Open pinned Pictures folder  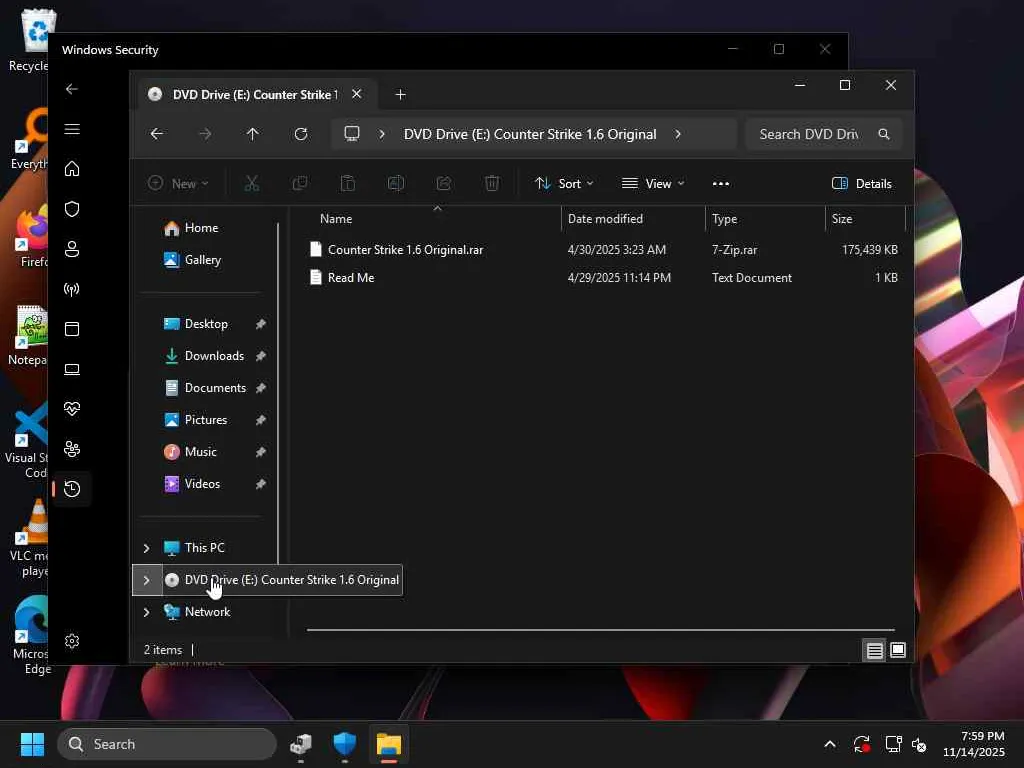pyautogui.click(x=206, y=420)
